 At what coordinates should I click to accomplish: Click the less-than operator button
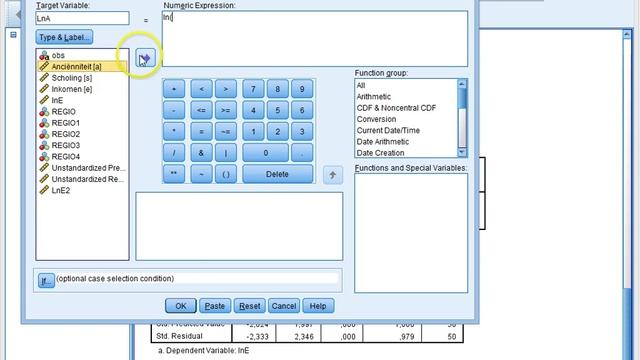coord(201,89)
